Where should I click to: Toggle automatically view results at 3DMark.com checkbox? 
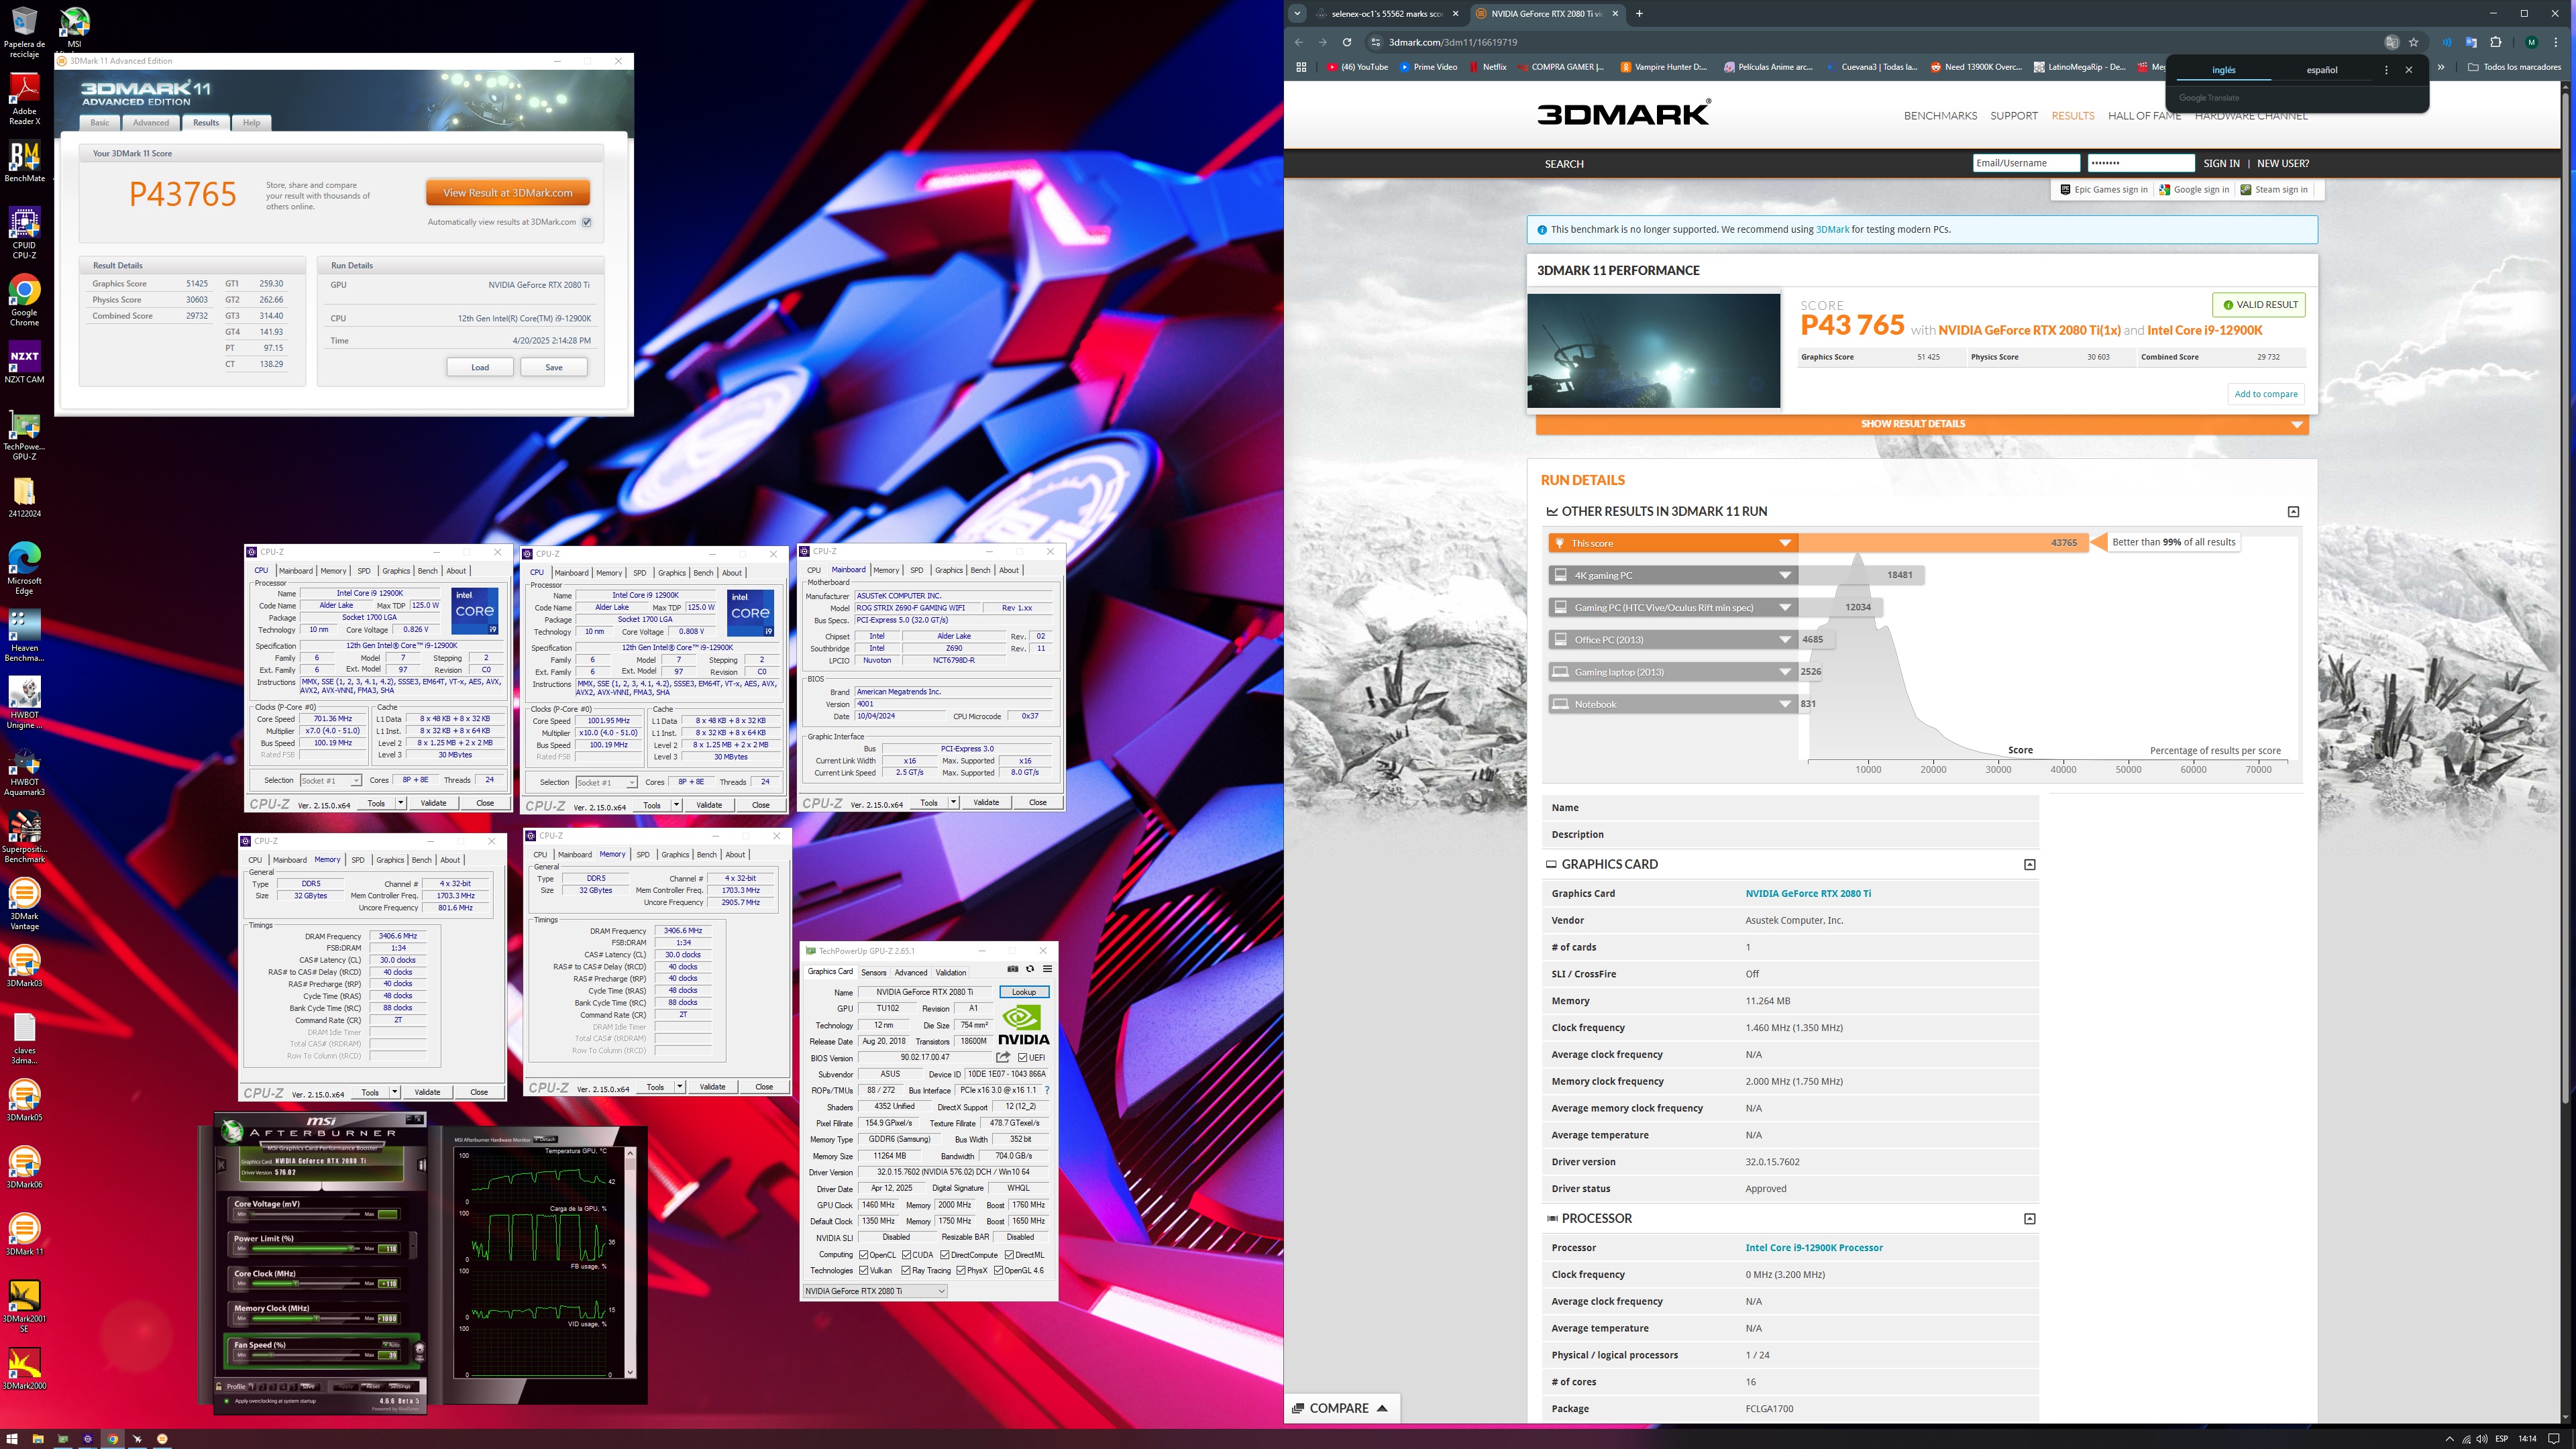587,222
